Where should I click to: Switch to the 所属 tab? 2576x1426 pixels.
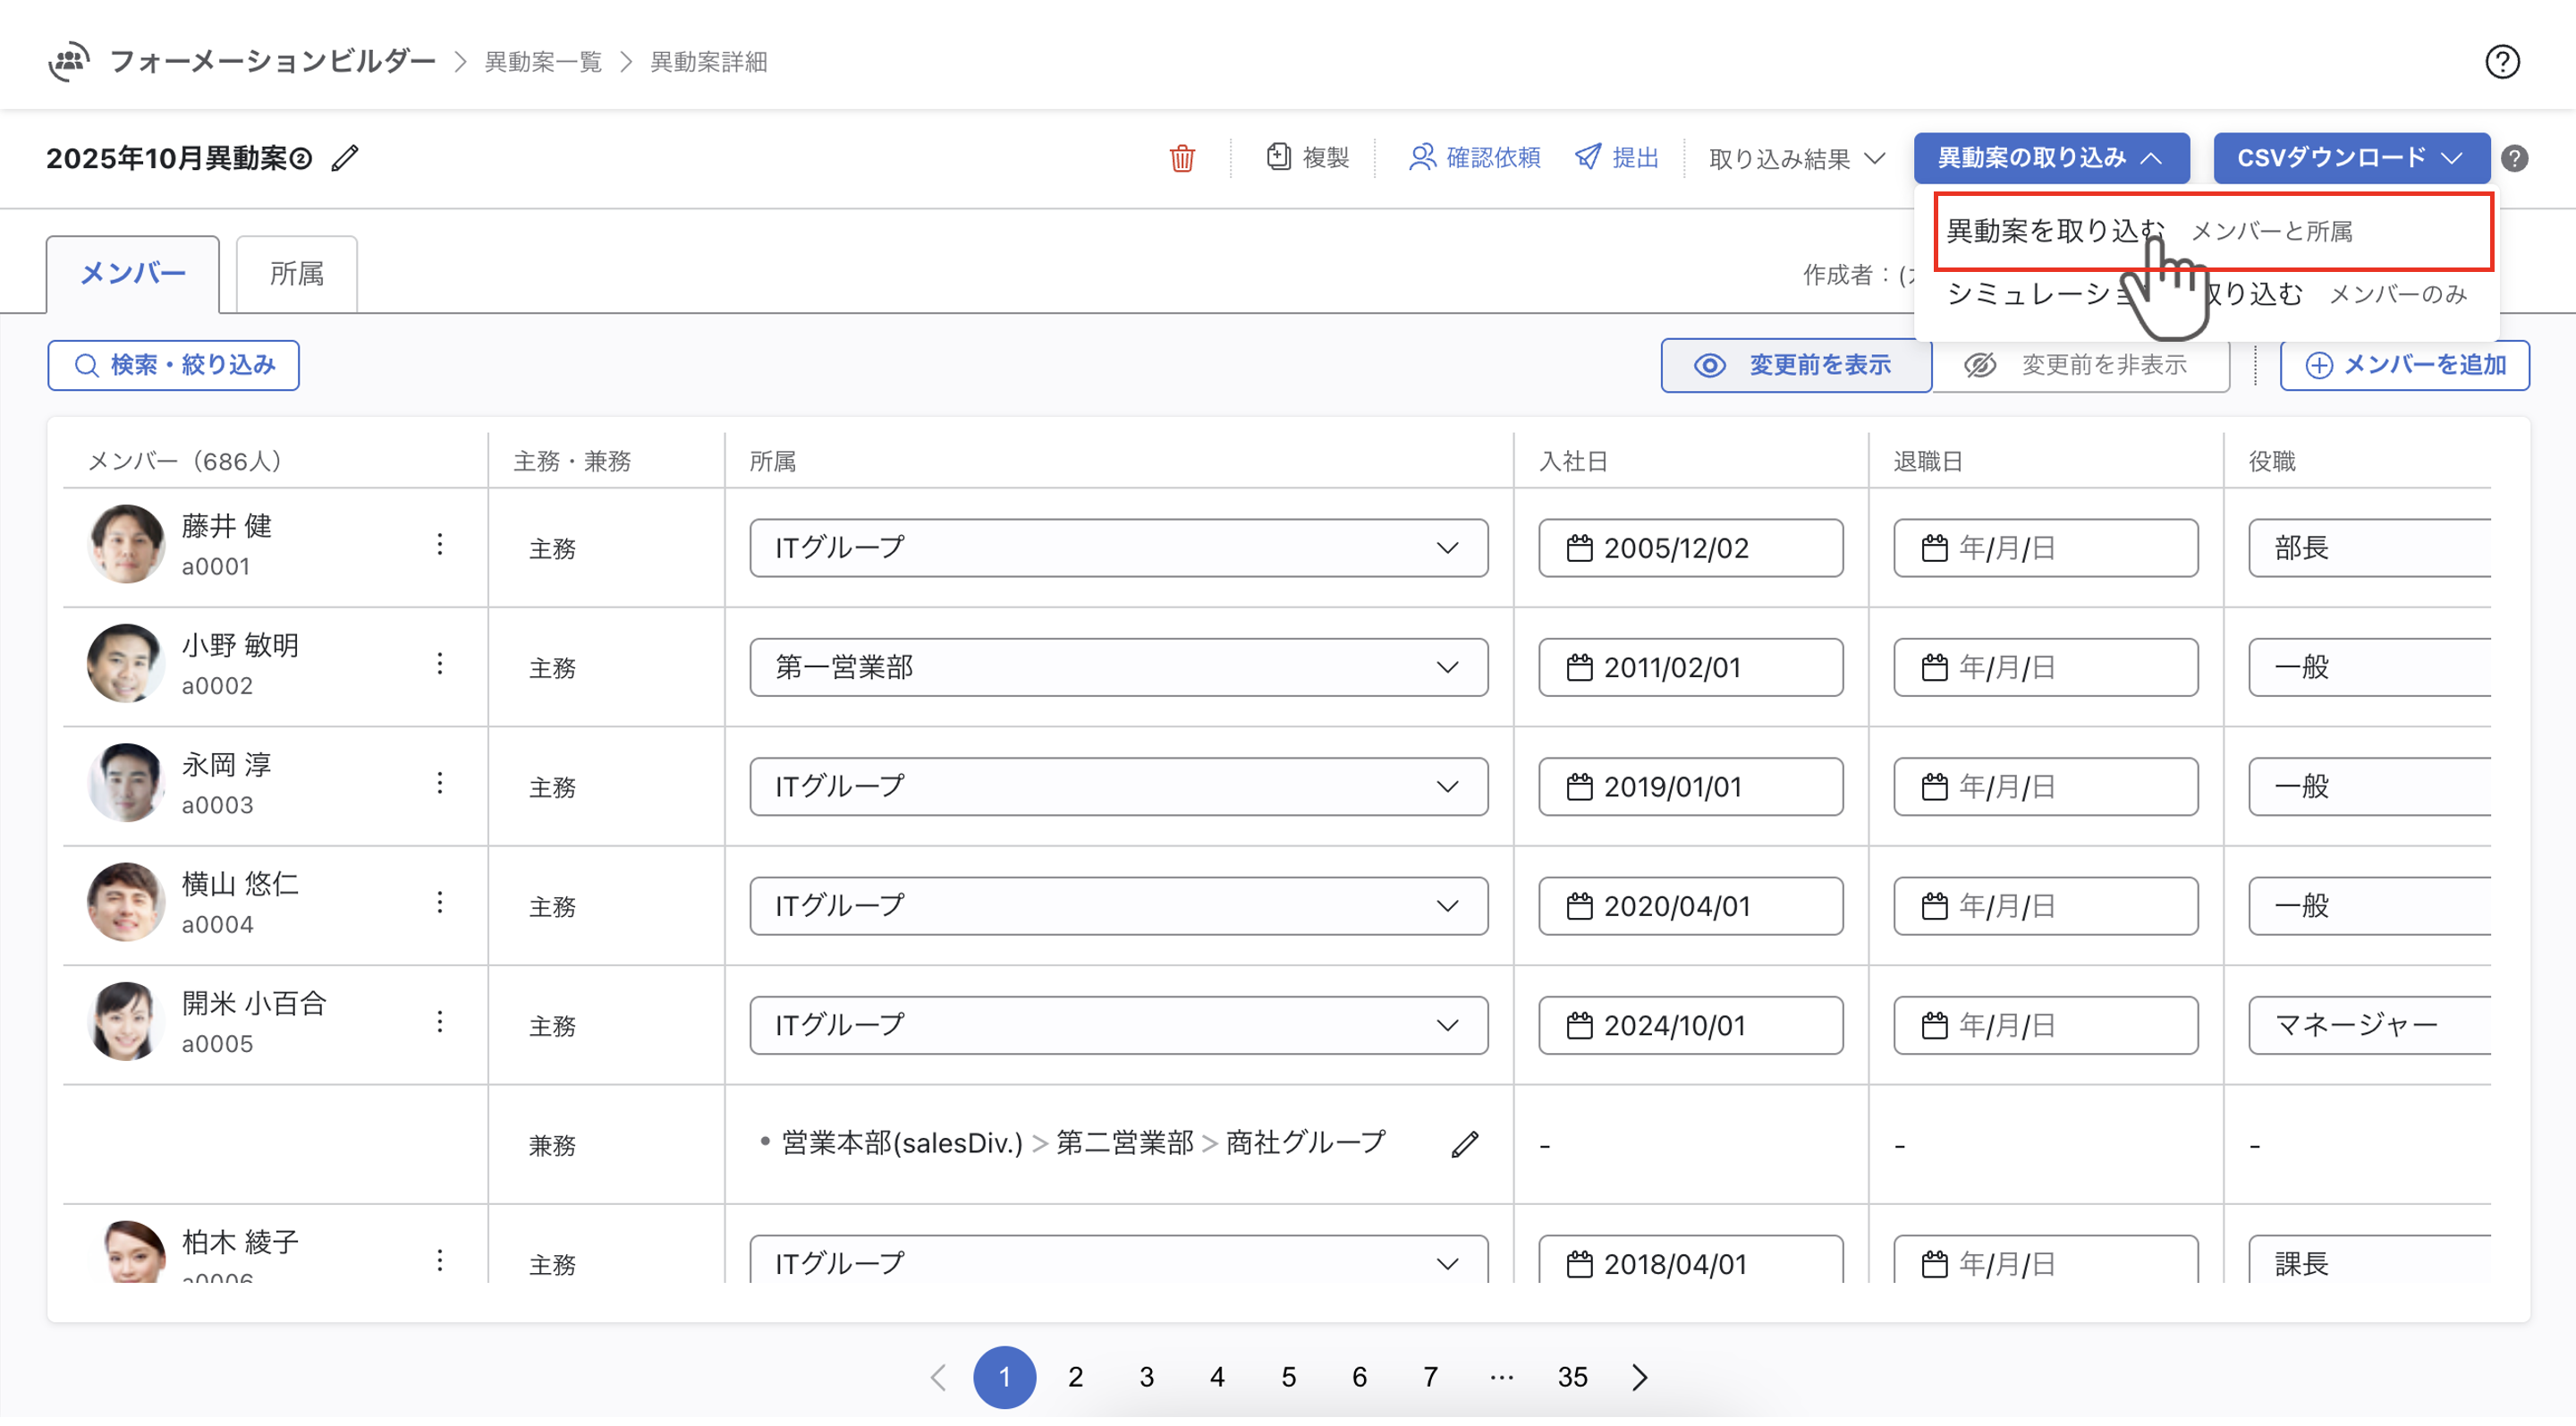(297, 274)
